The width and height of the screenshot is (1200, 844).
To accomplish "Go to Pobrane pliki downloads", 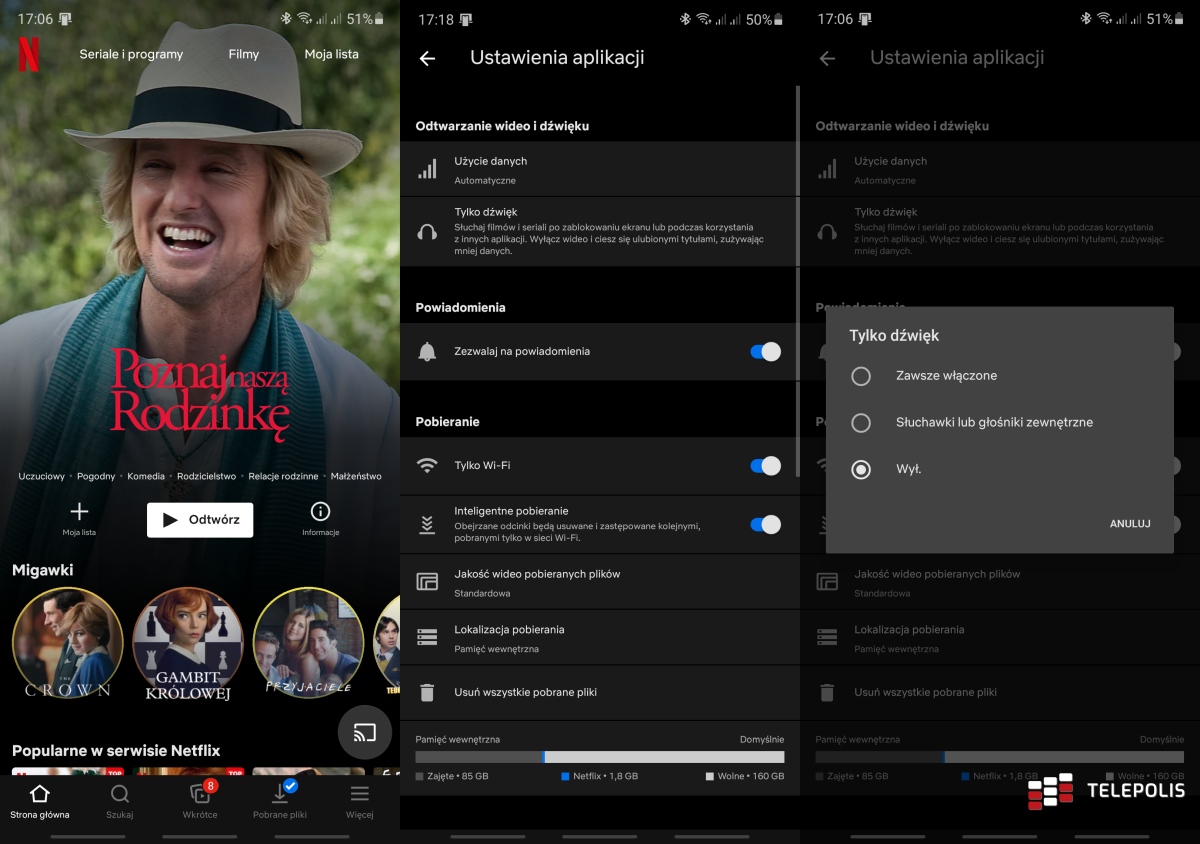I will coord(280,801).
